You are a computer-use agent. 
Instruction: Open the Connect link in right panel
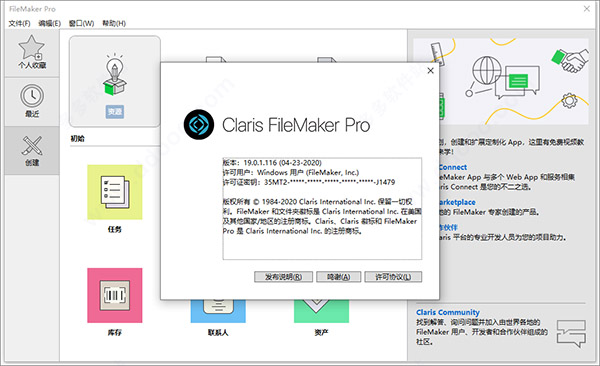pos(453,167)
